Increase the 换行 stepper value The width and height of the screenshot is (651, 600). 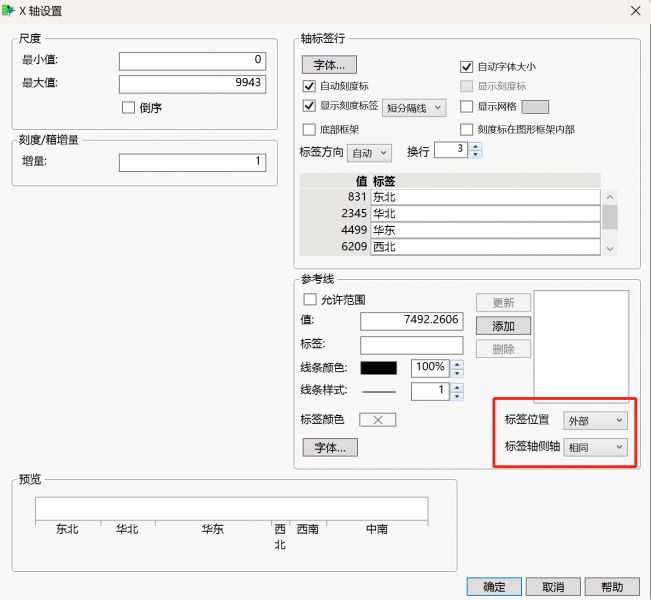(475, 146)
